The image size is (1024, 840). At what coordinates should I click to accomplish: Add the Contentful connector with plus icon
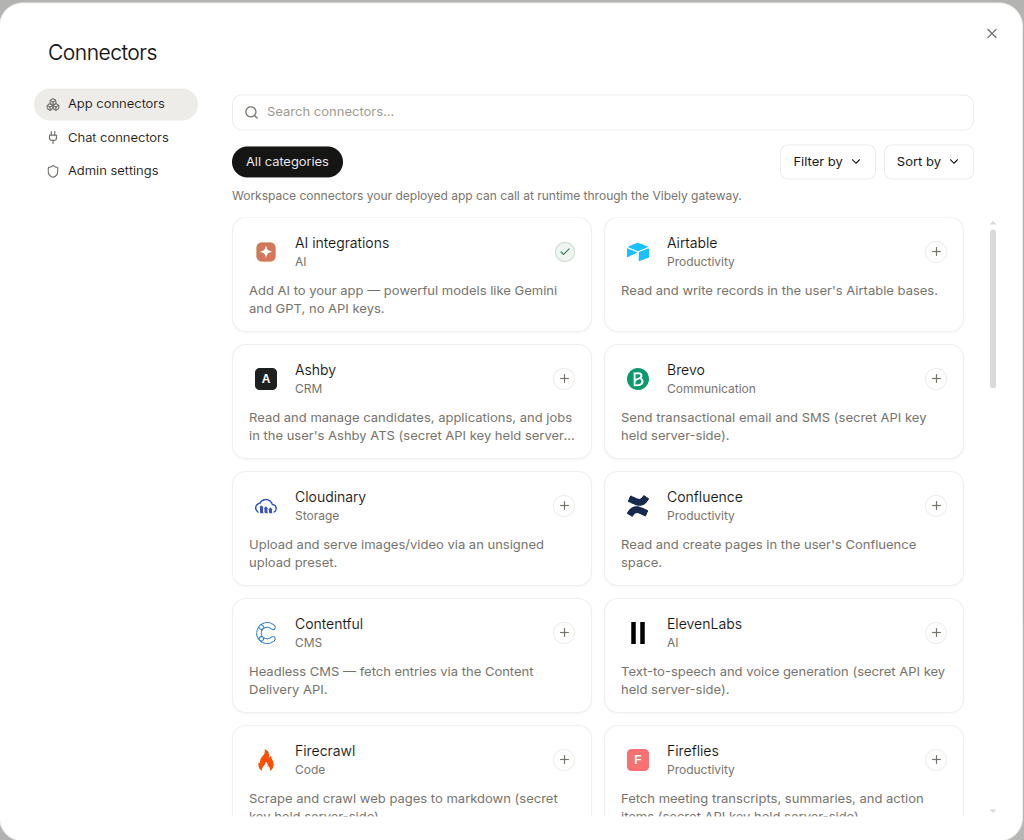pyautogui.click(x=564, y=633)
